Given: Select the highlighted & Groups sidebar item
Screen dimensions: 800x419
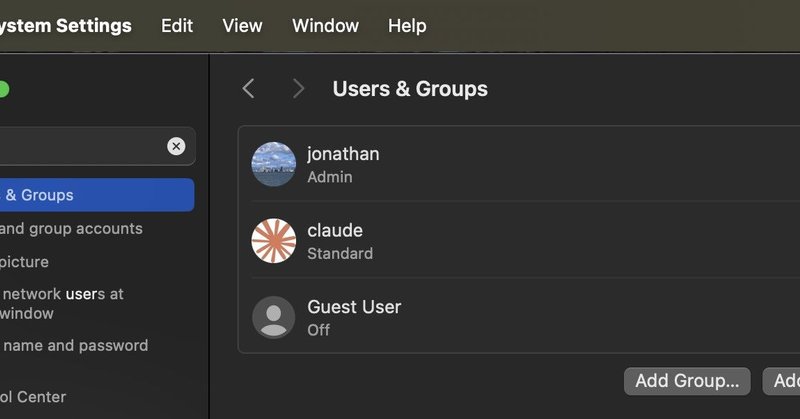Looking at the screenshot, I should point(97,195).
